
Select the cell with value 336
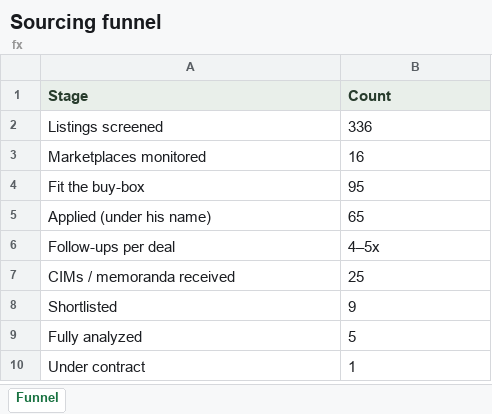415,126
